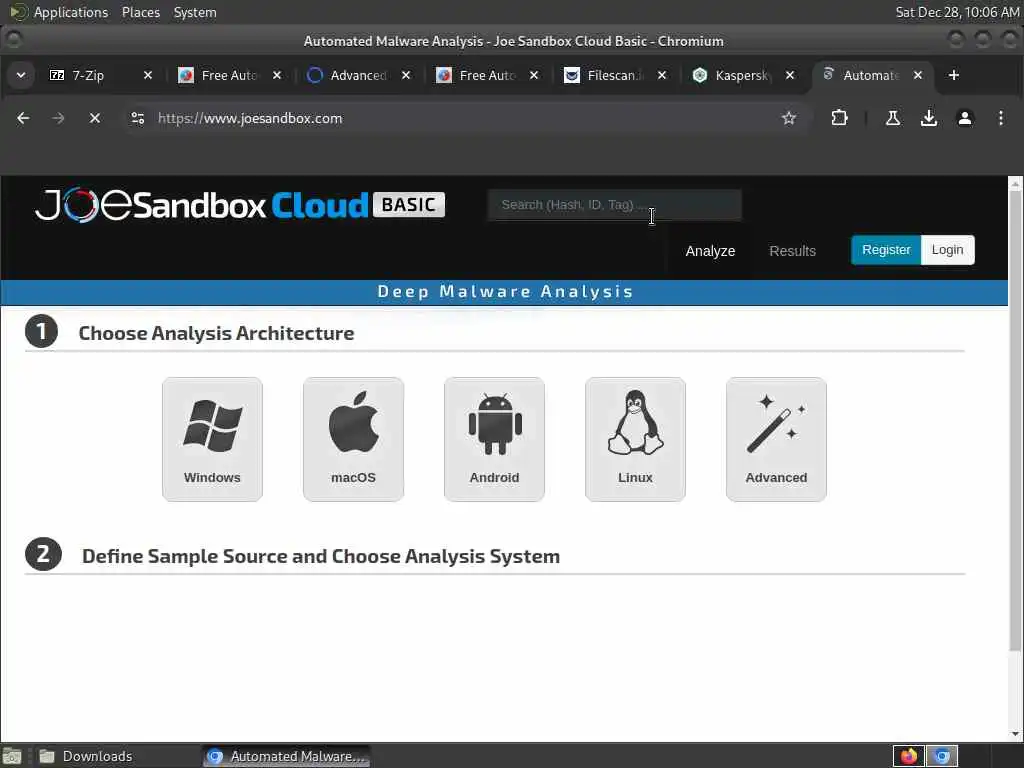Select the Windows analysis architecture

(212, 439)
